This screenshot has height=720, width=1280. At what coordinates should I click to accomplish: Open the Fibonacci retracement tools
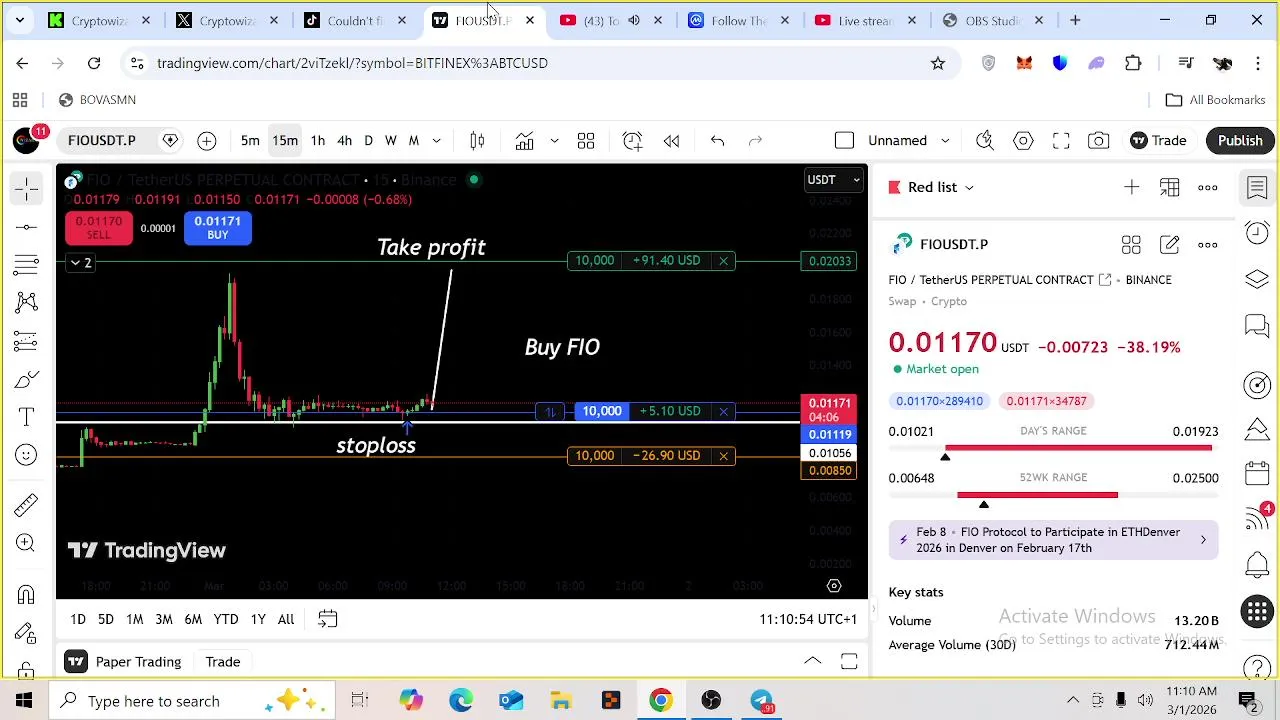(27, 265)
